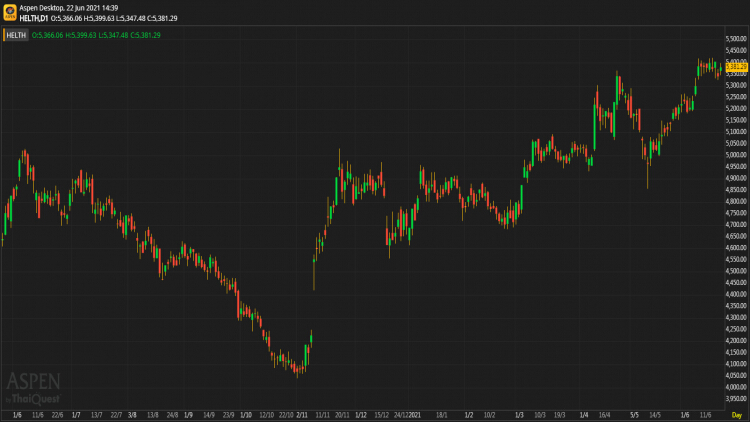Screen dimensions: 750x422
Task: Click the 3,950.00 price axis label
Action: [736, 399]
